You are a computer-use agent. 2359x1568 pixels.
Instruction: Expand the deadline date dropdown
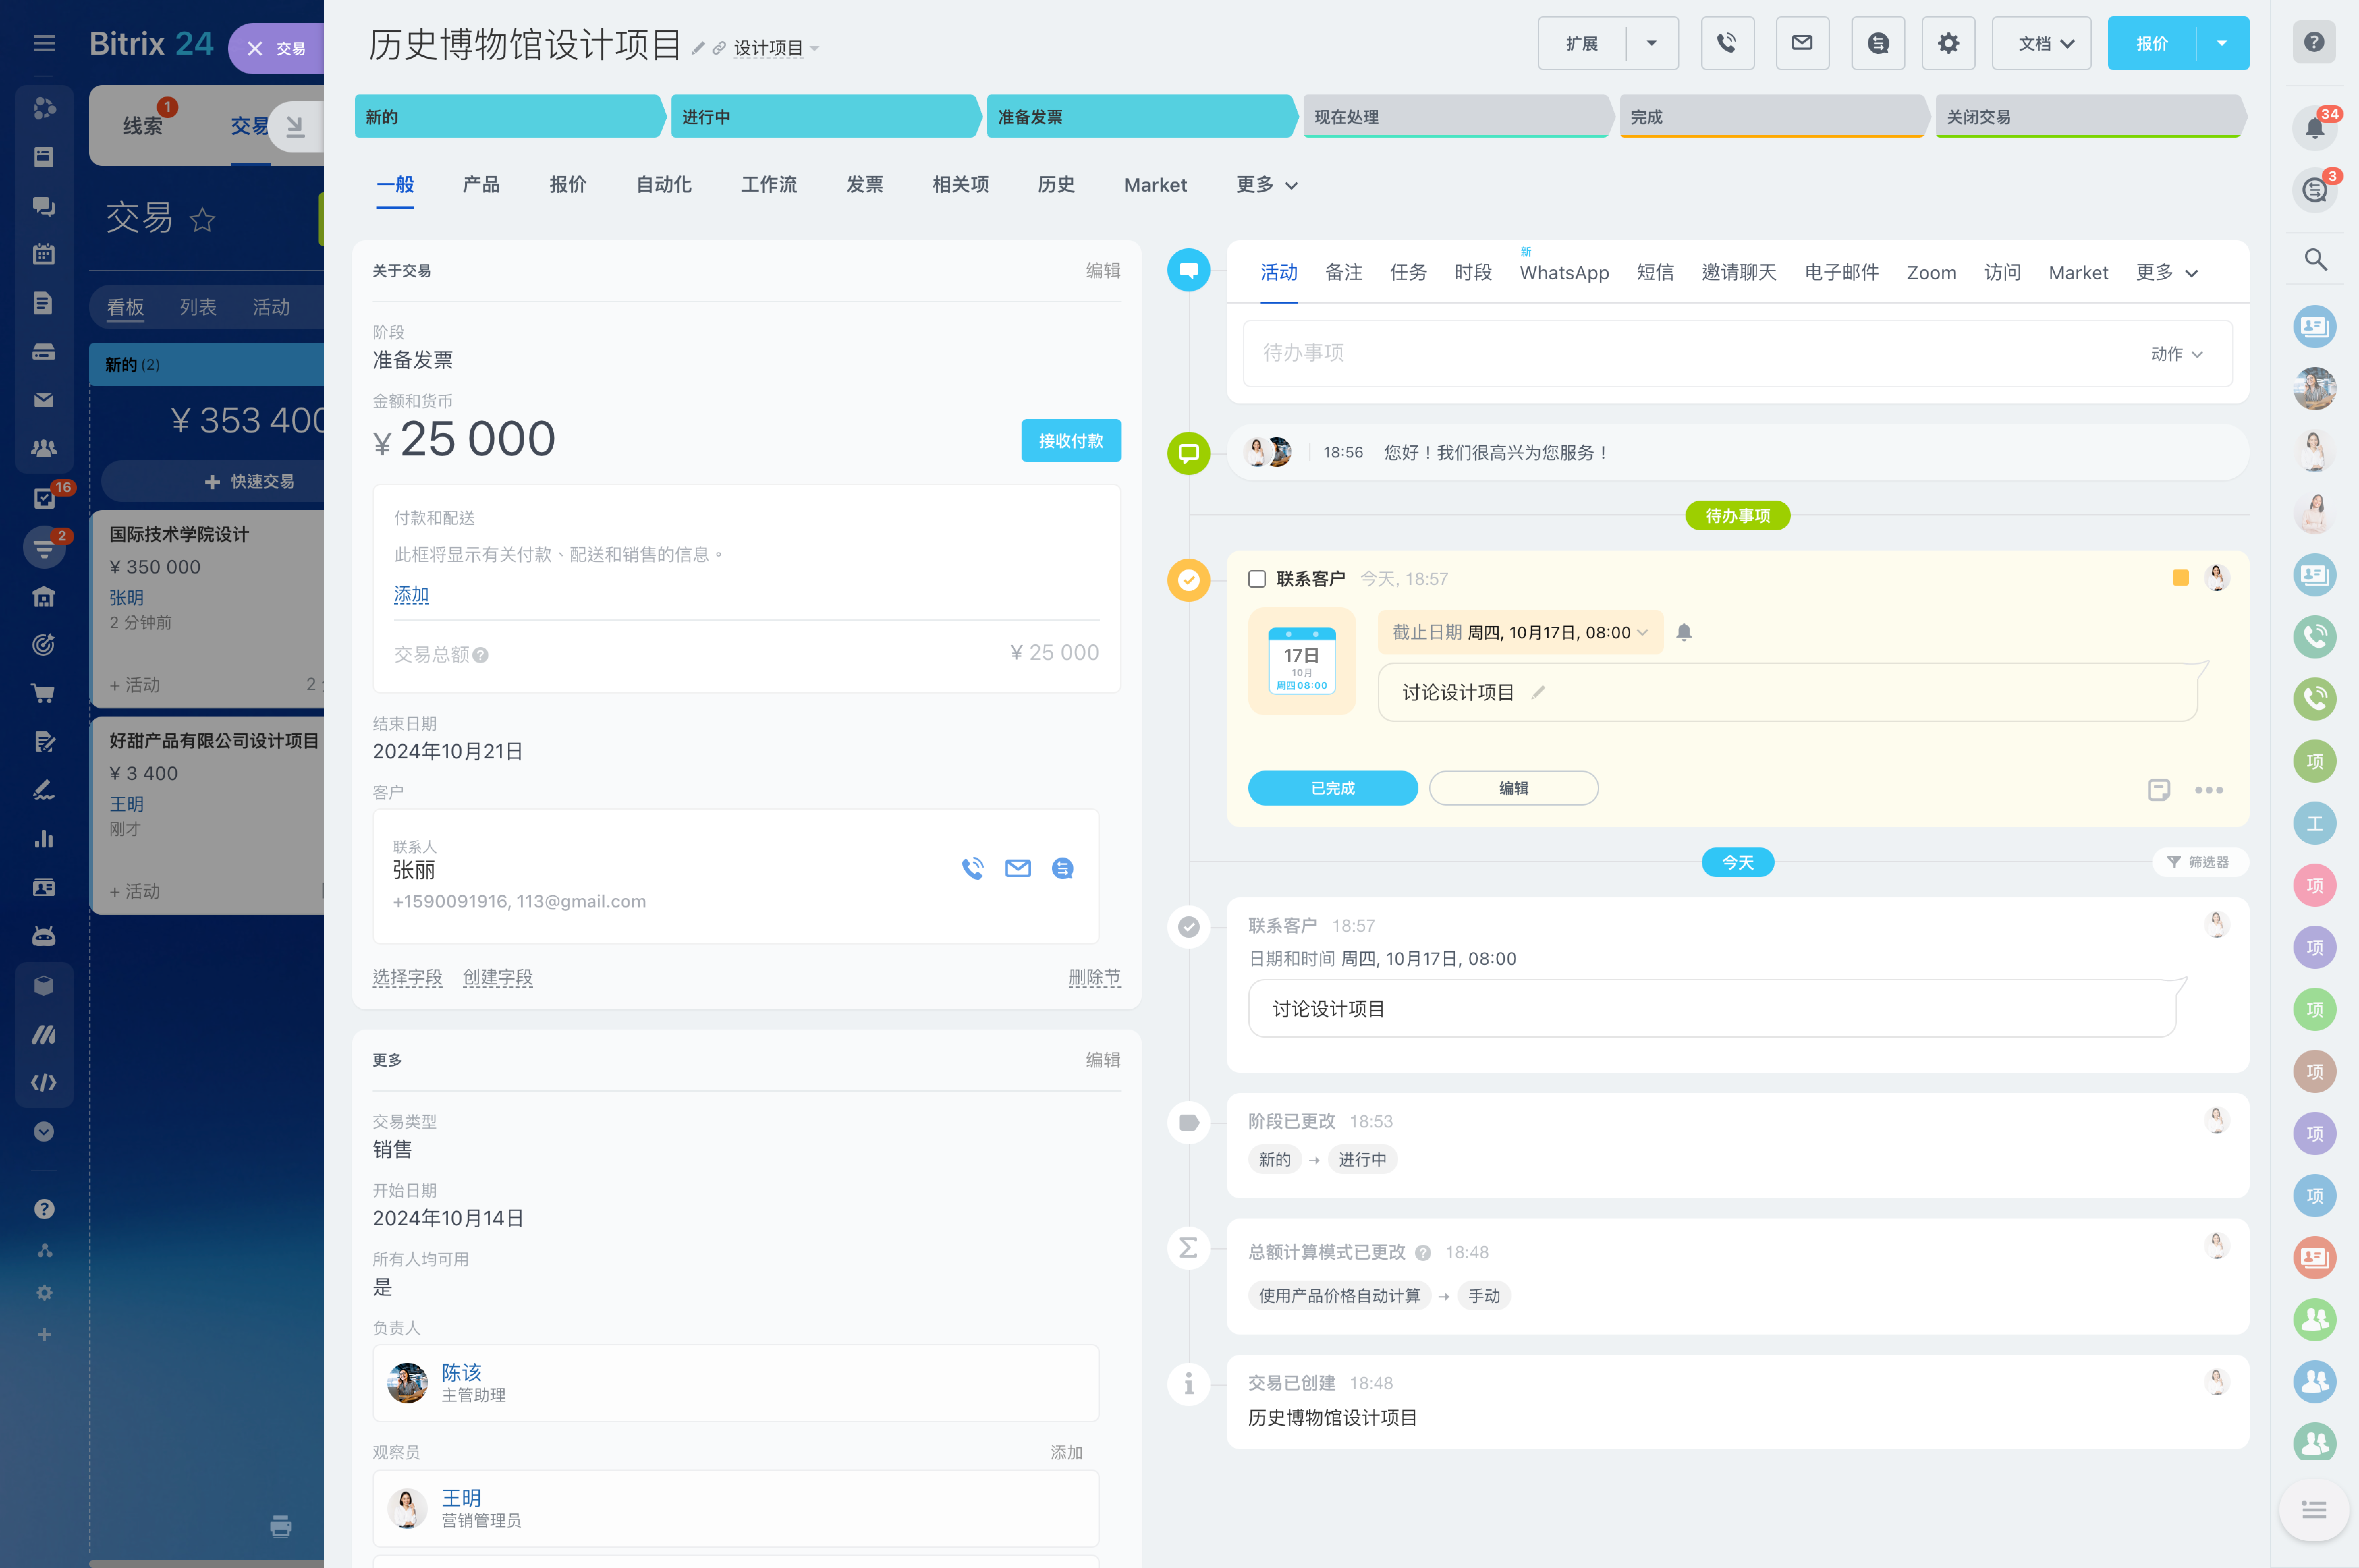(x=1642, y=632)
